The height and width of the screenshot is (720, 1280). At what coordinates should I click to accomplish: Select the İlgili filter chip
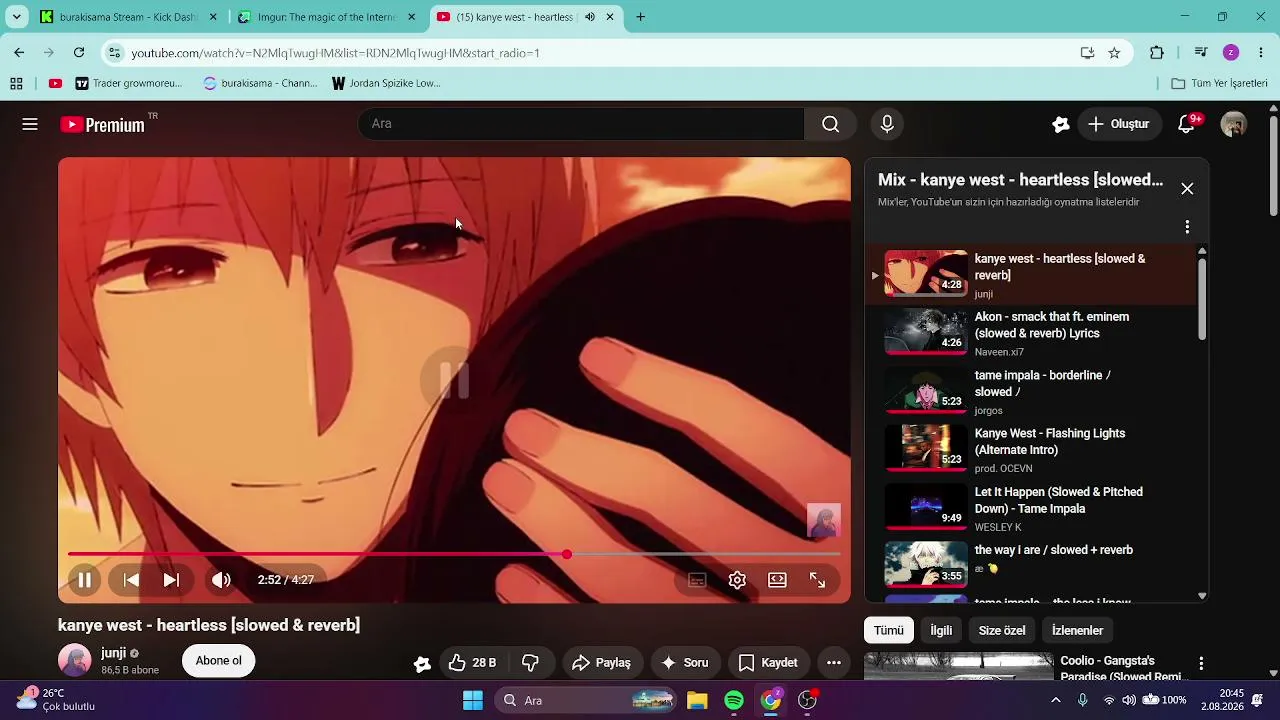[x=941, y=631]
